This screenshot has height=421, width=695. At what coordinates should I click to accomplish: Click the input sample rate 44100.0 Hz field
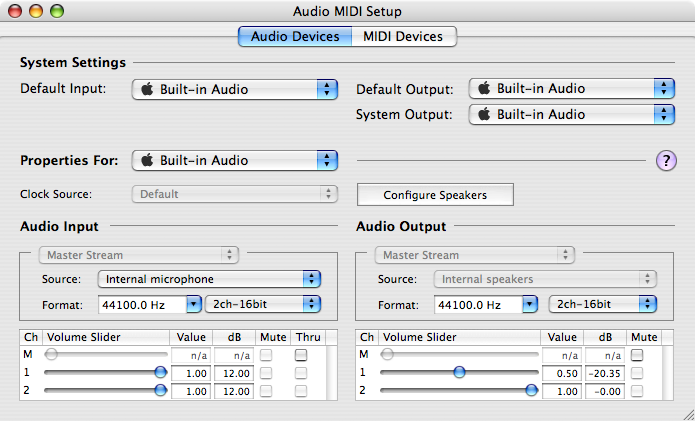click(142, 305)
